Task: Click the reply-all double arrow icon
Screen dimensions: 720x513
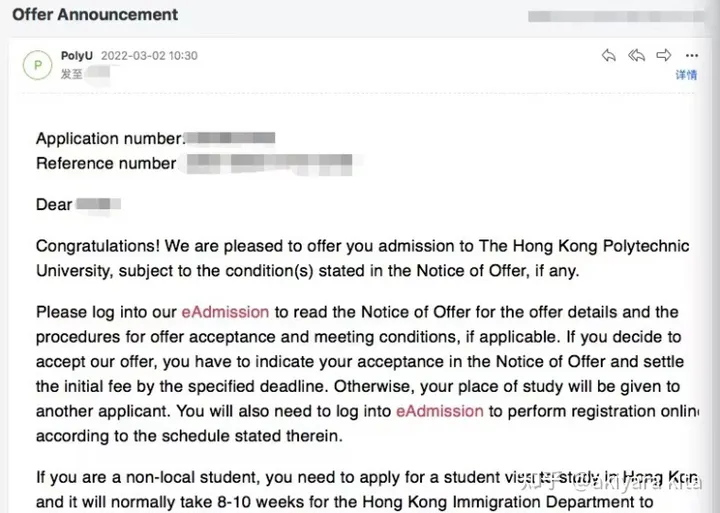Action: [636, 56]
